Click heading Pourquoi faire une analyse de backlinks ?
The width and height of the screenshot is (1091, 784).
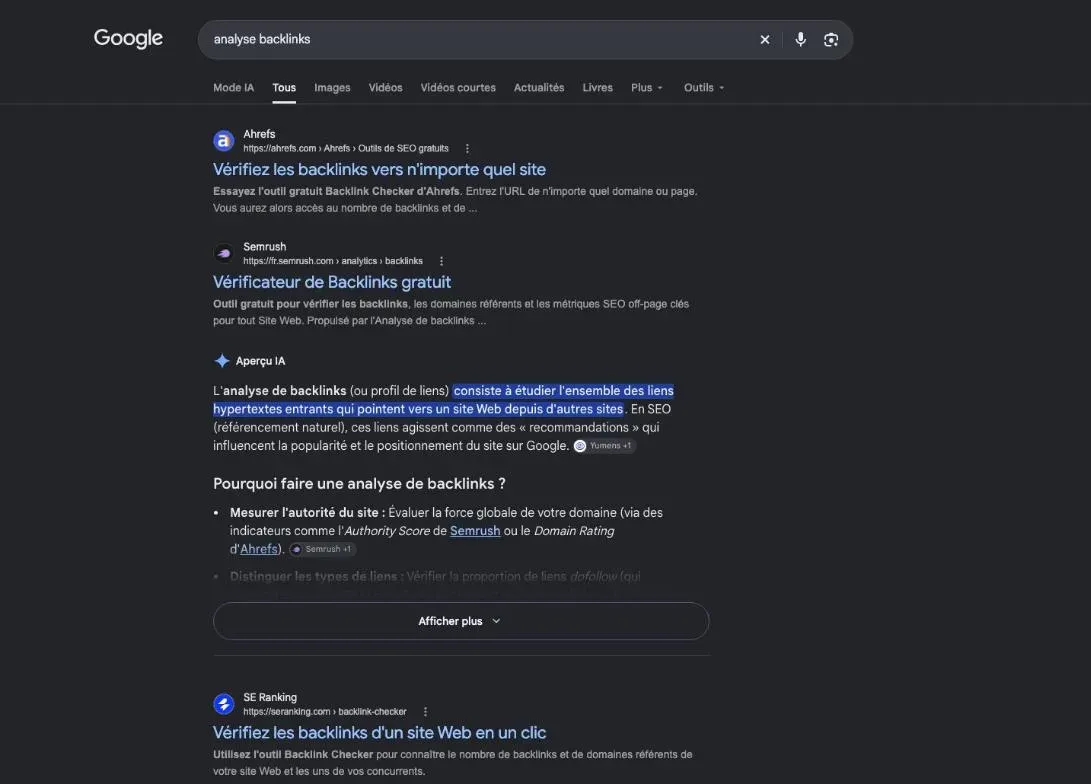(359, 484)
